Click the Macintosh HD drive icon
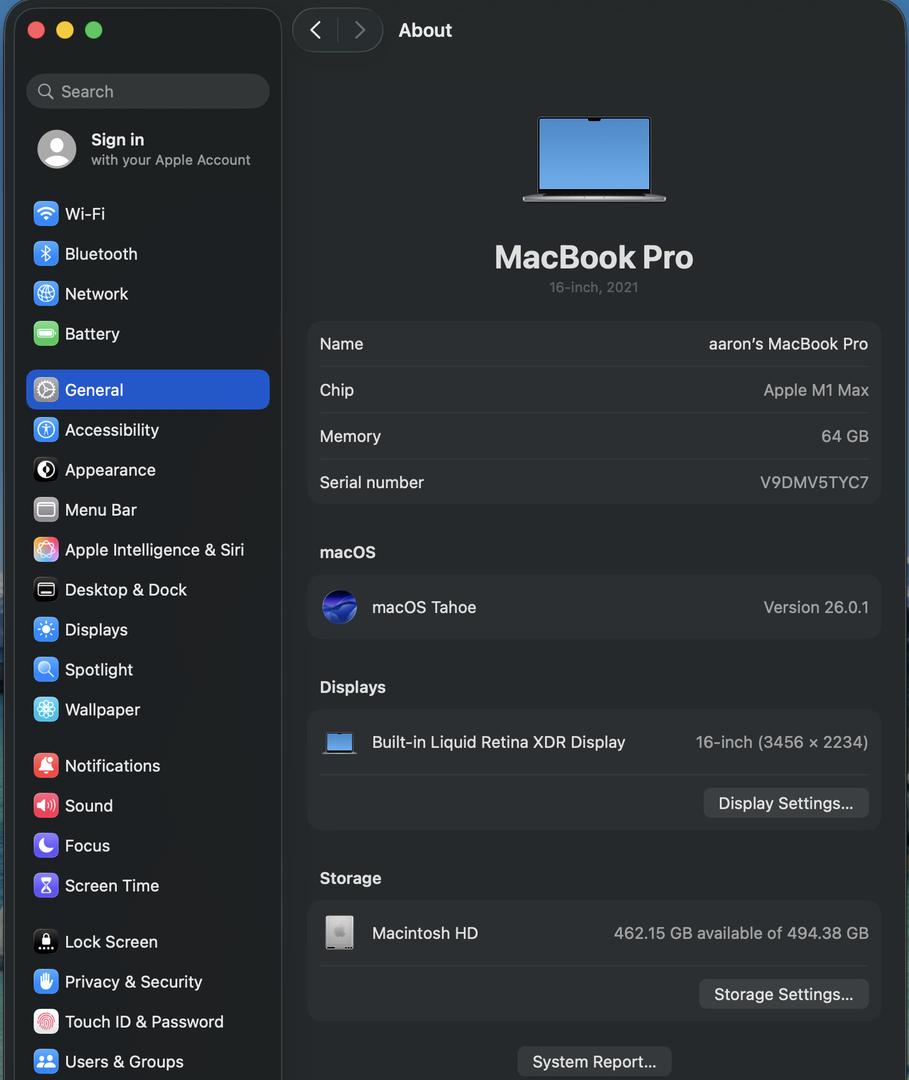The height and width of the screenshot is (1080, 909). (340, 933)
